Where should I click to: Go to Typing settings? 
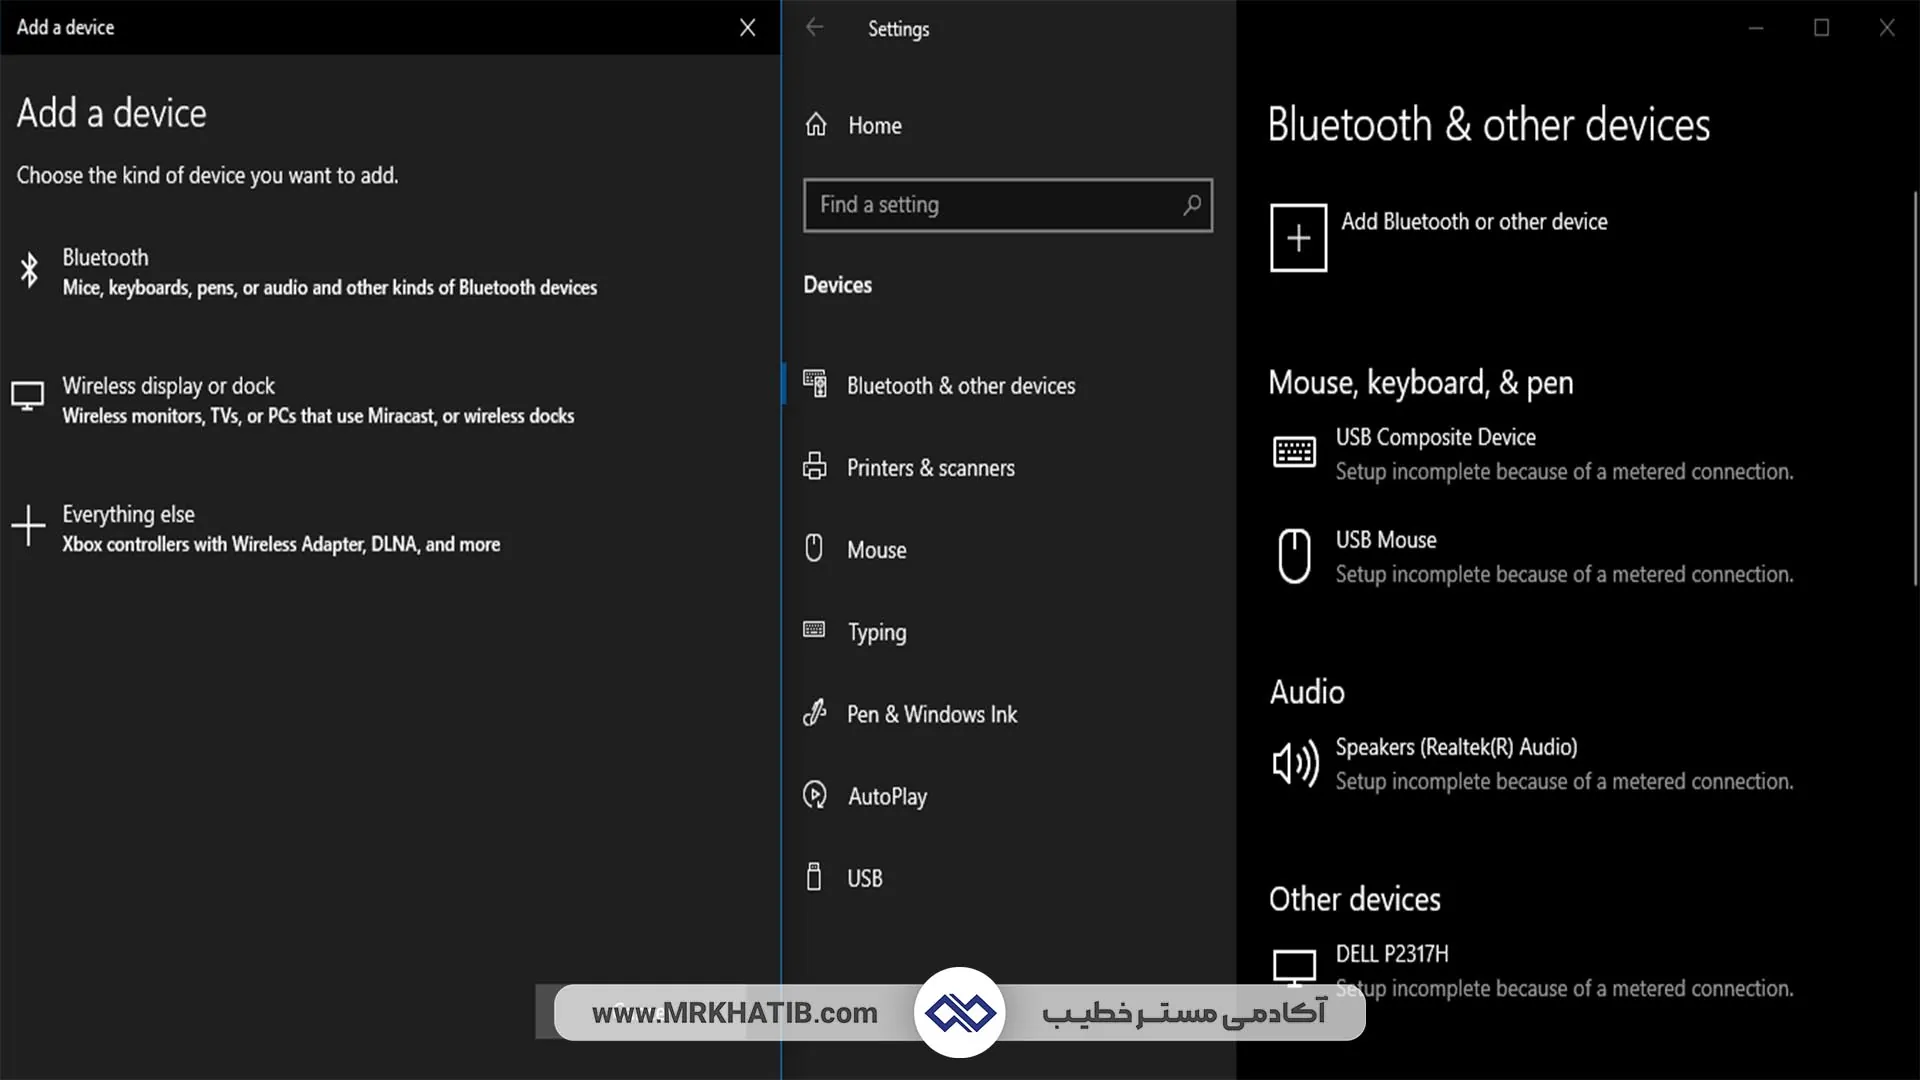click(x=876, y=632)
